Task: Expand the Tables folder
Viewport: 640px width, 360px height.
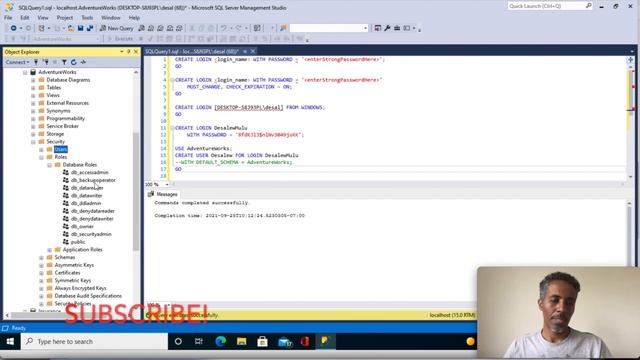Action: pyautogui.click(x=33, y=88)
